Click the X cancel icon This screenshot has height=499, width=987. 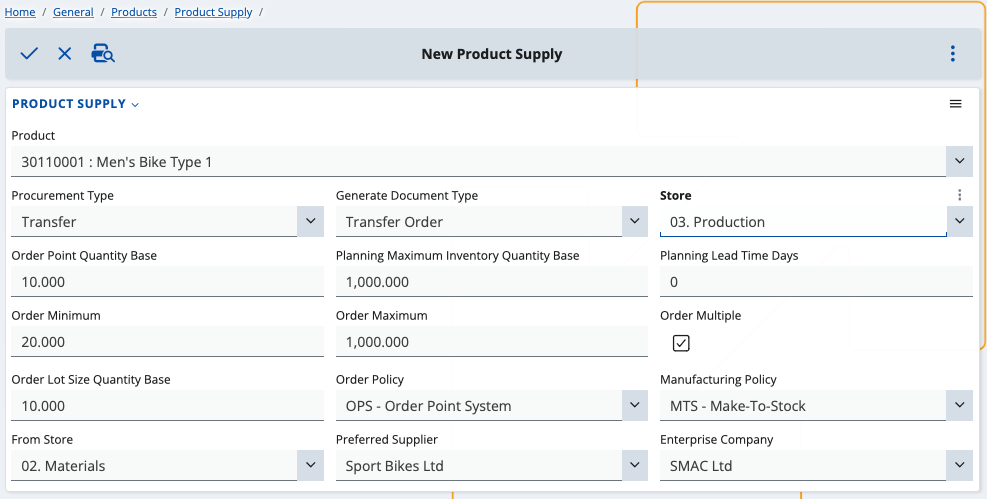65,54
